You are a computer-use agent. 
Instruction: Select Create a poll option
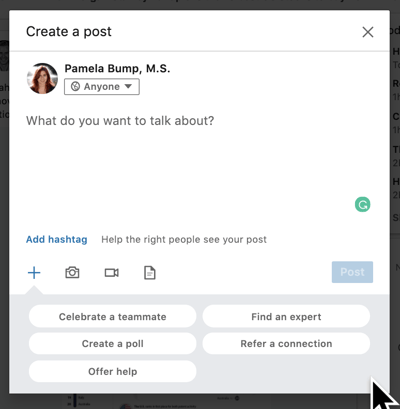(113, 343)
